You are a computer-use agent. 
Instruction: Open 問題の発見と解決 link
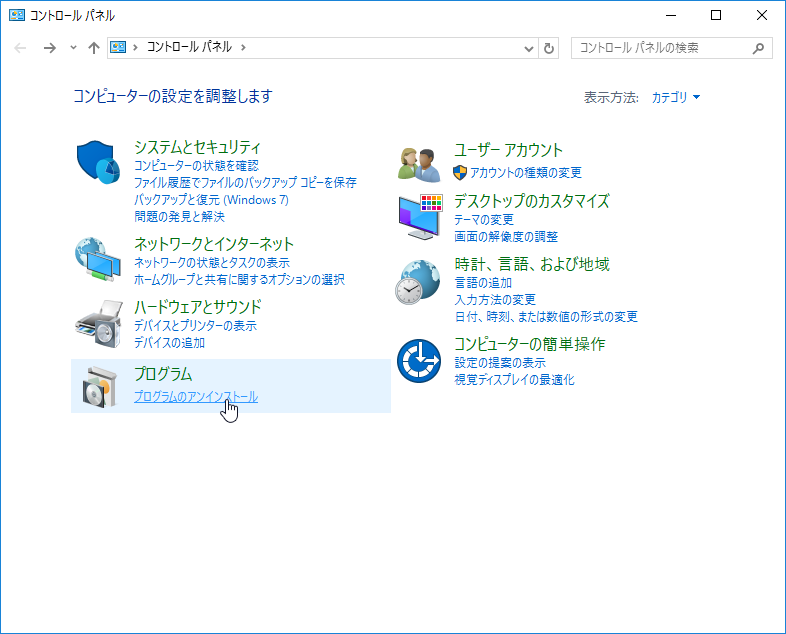tap(179, 217)
